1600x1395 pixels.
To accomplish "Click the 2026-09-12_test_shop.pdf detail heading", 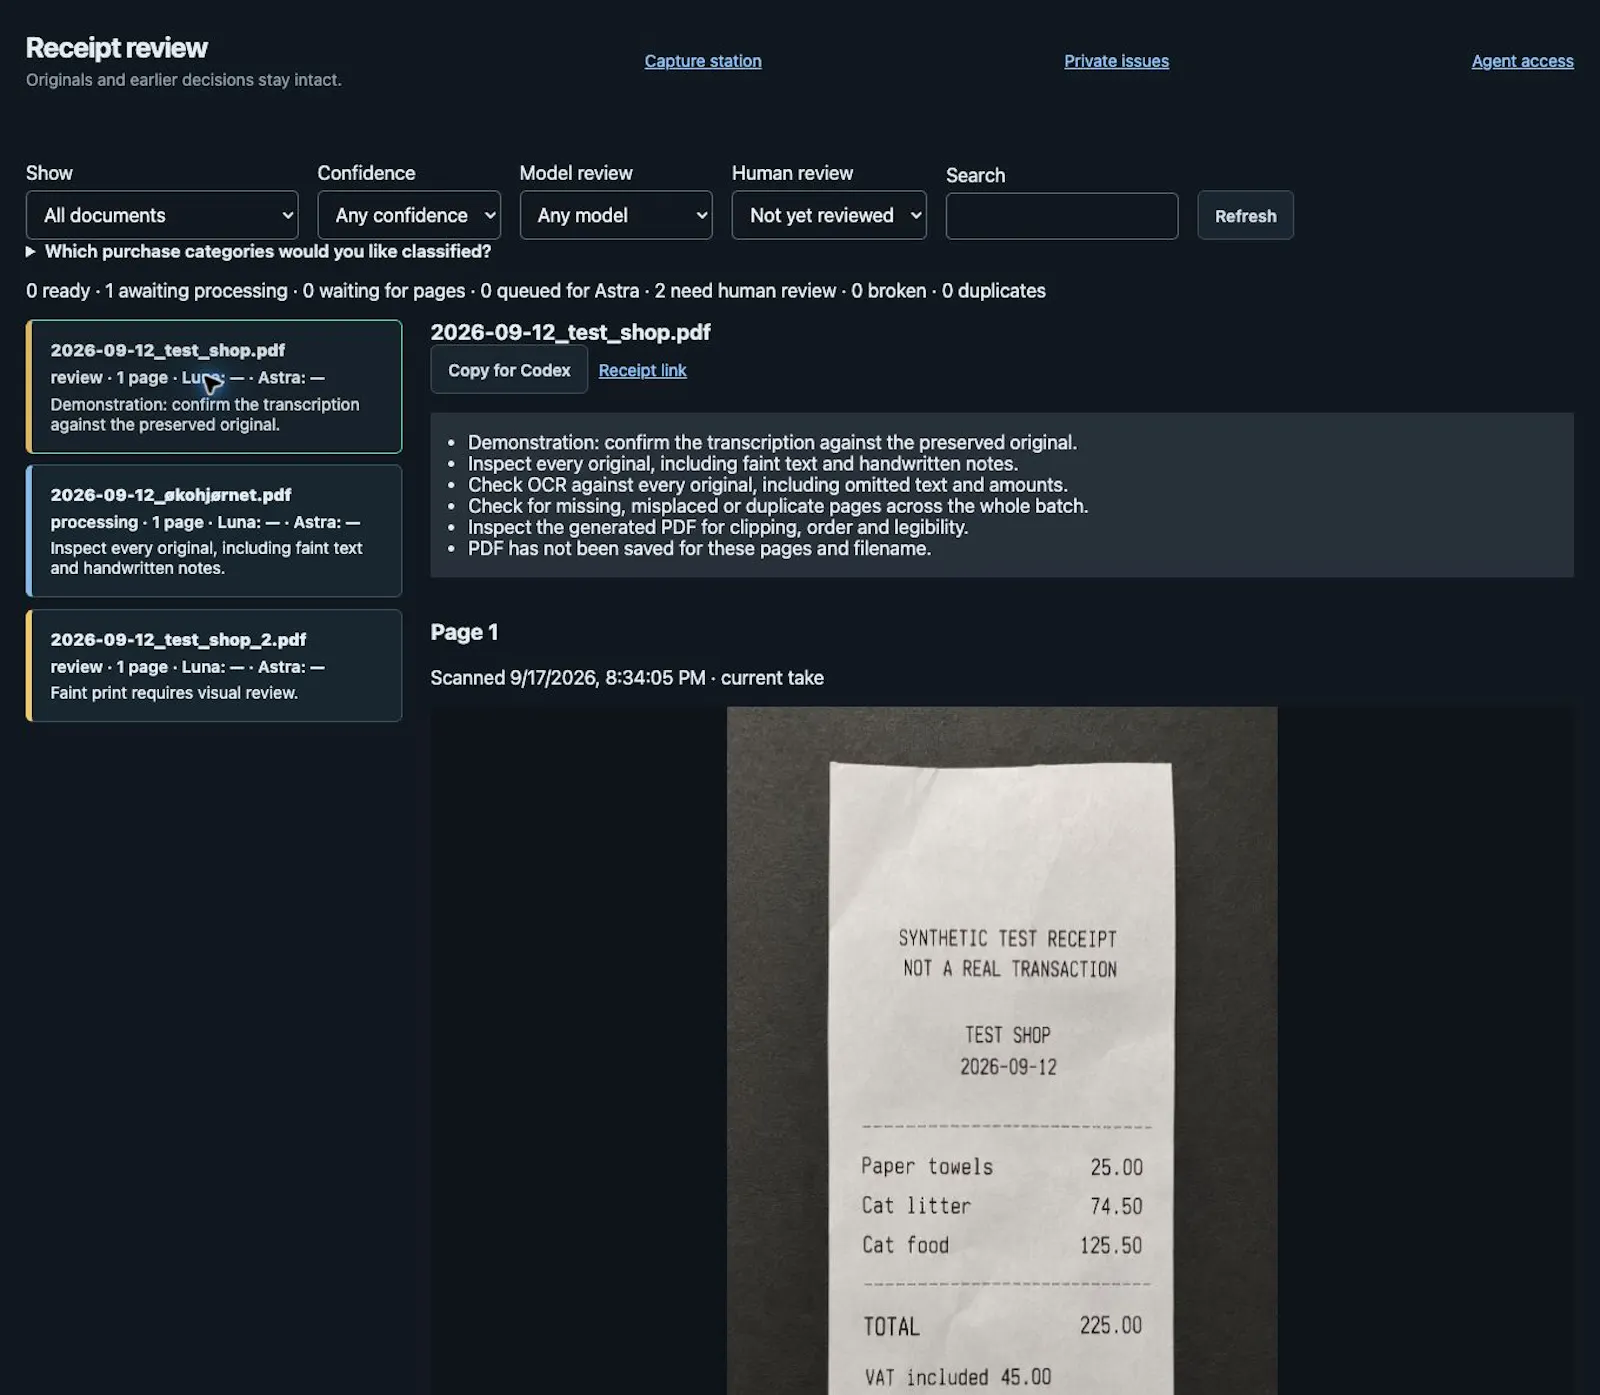I will [570, 332].
